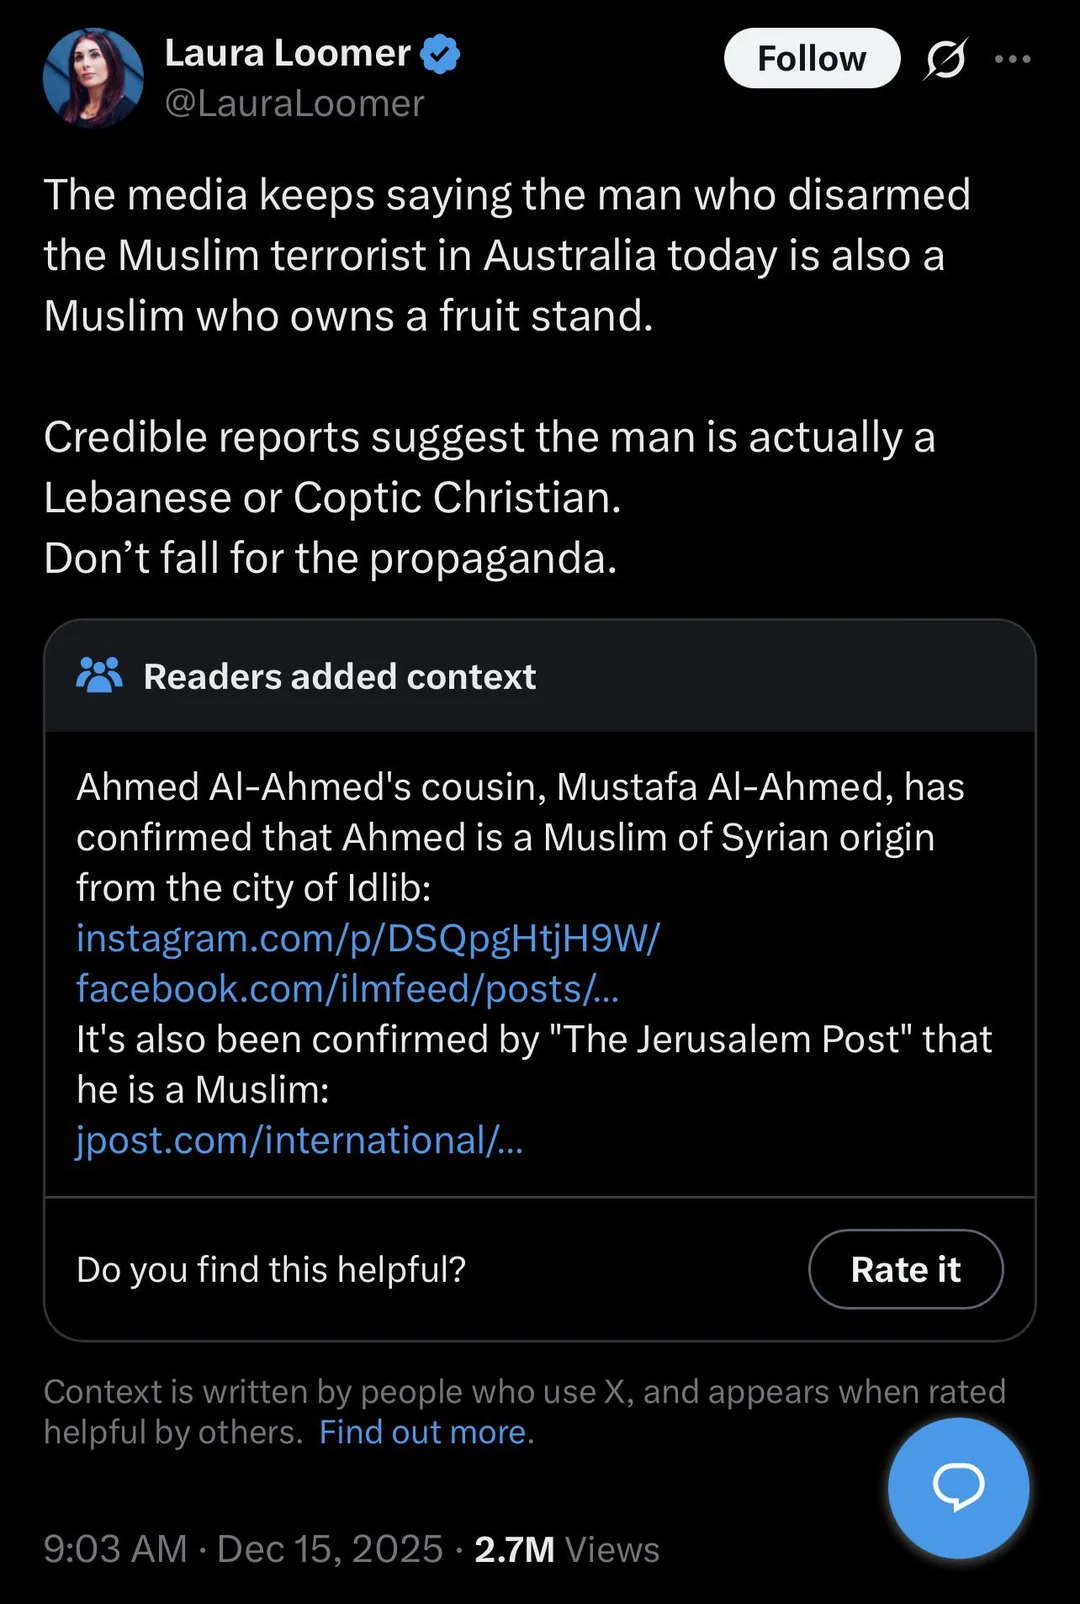Open the three-dot more options menu
This screenshot has width=1080, height=1604.
[1012, 59]
